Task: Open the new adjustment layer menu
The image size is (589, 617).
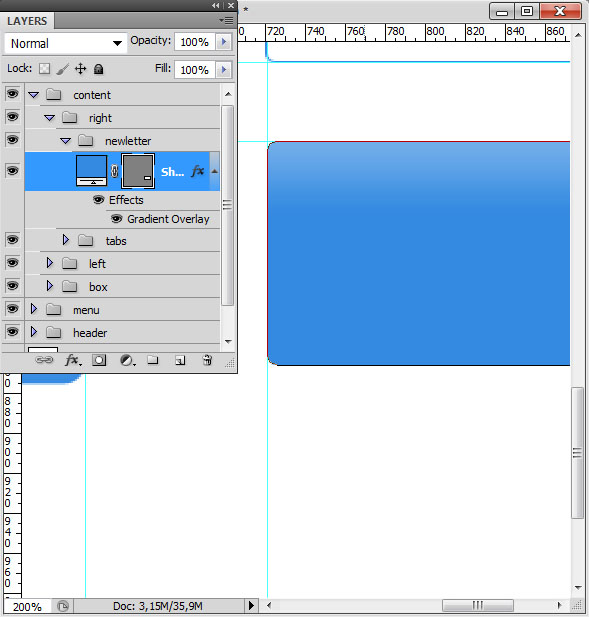Action: [127, 360]
